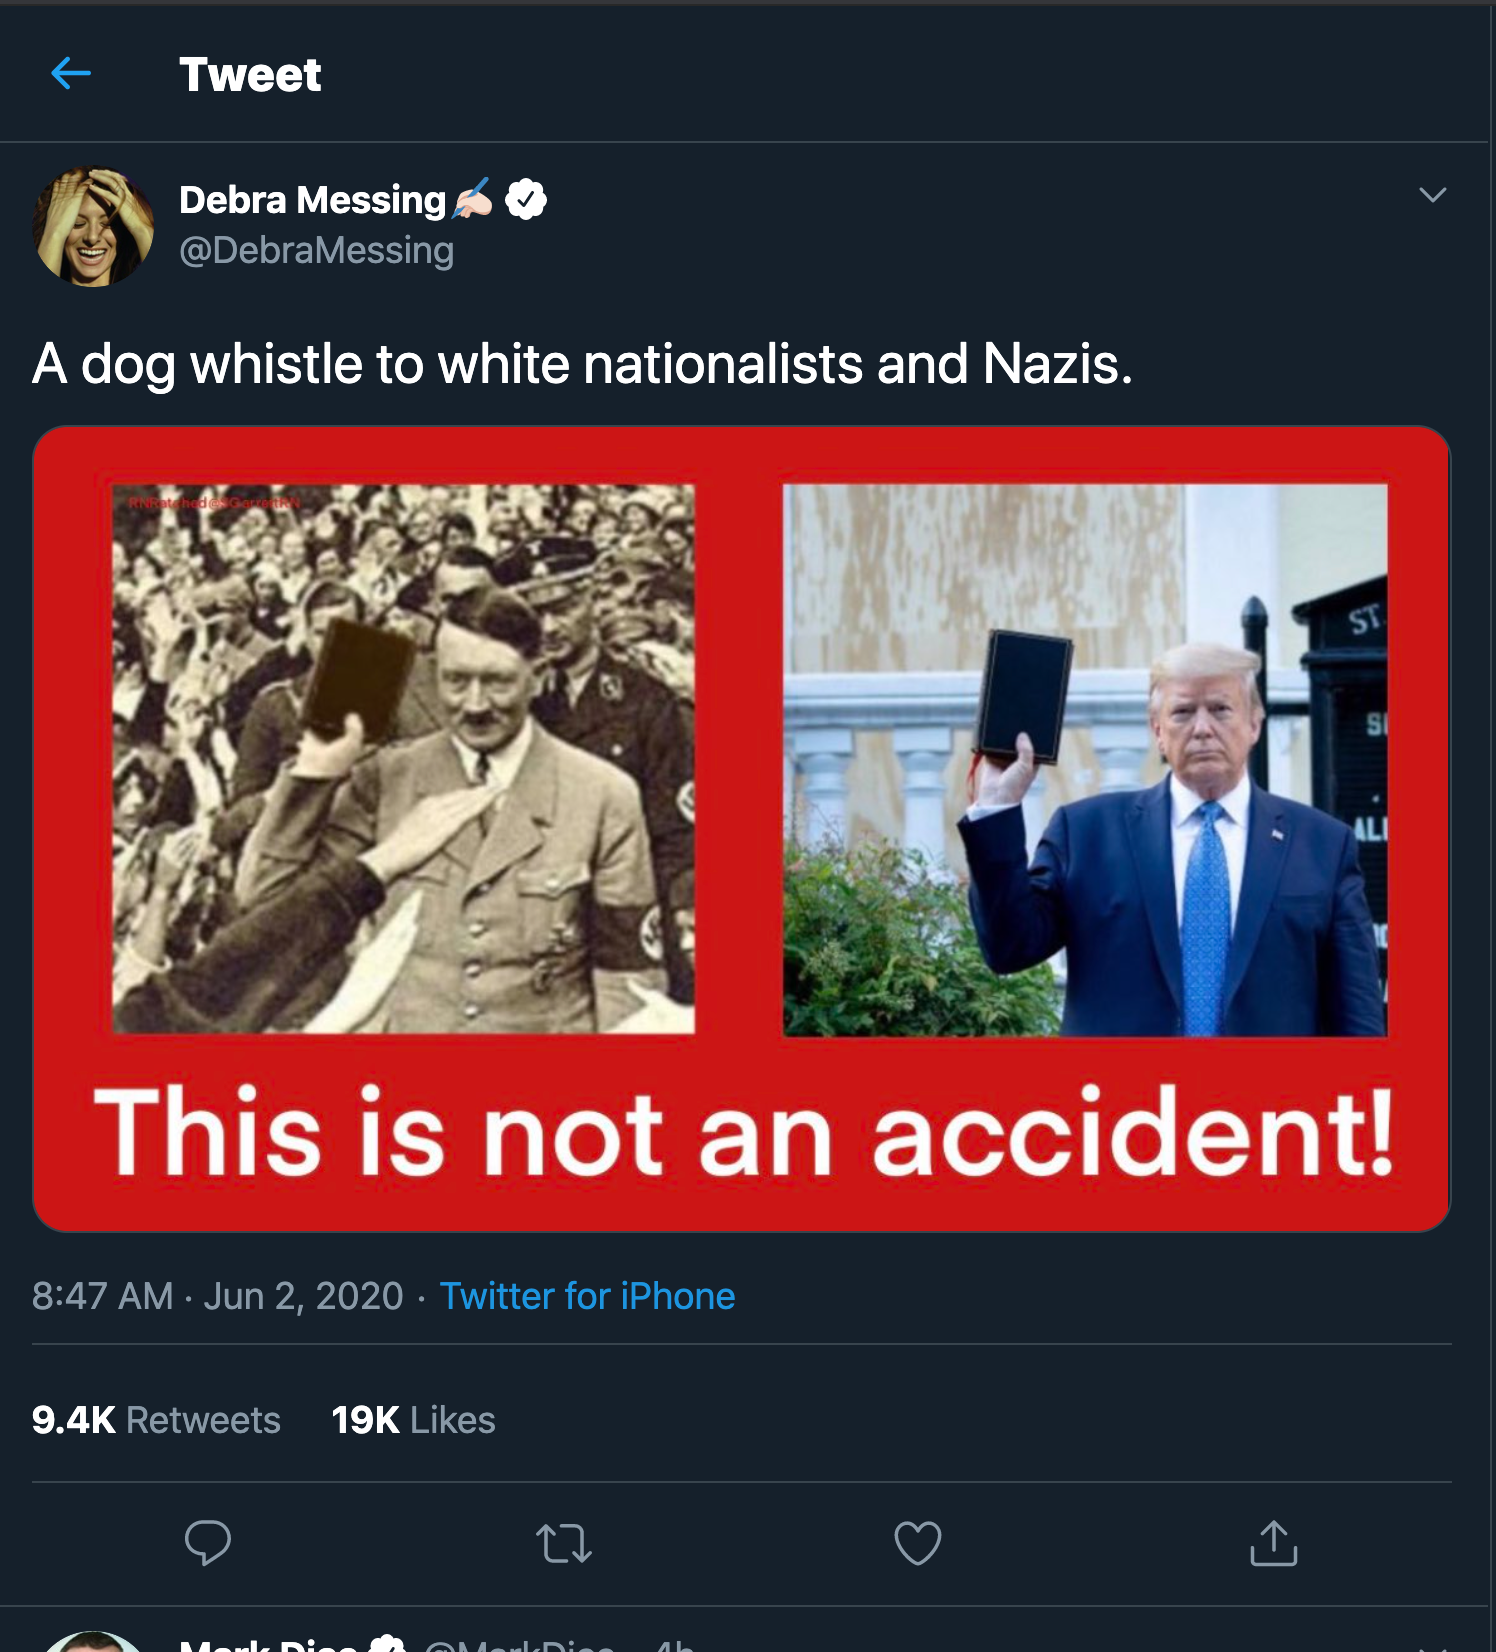The width and height of the screenshot is (1496, 1652).
Task: Click the verified badge beside Debra Messing
Action: (526, 200)
